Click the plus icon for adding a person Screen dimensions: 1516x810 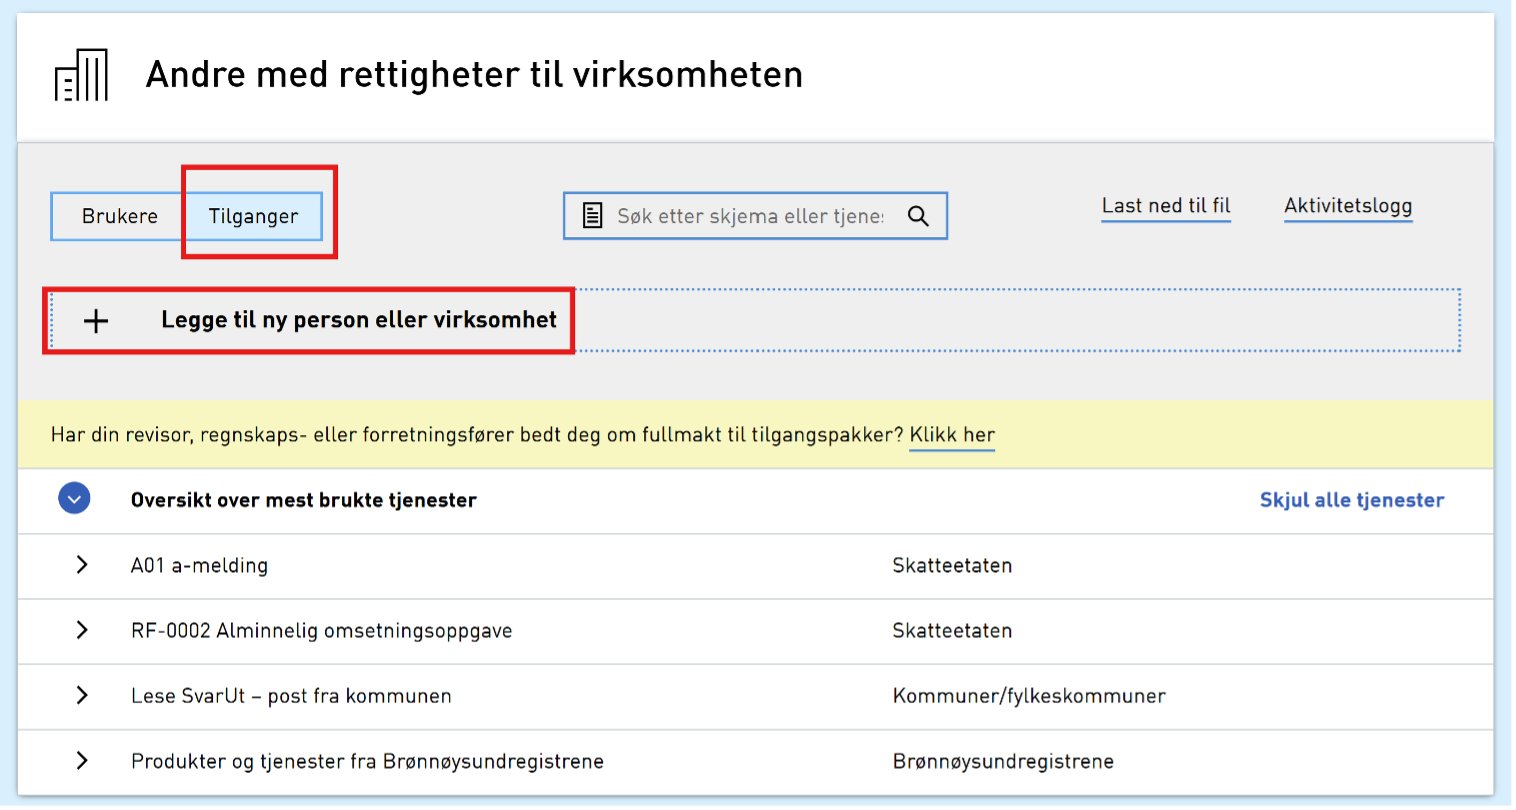(96, 320)
